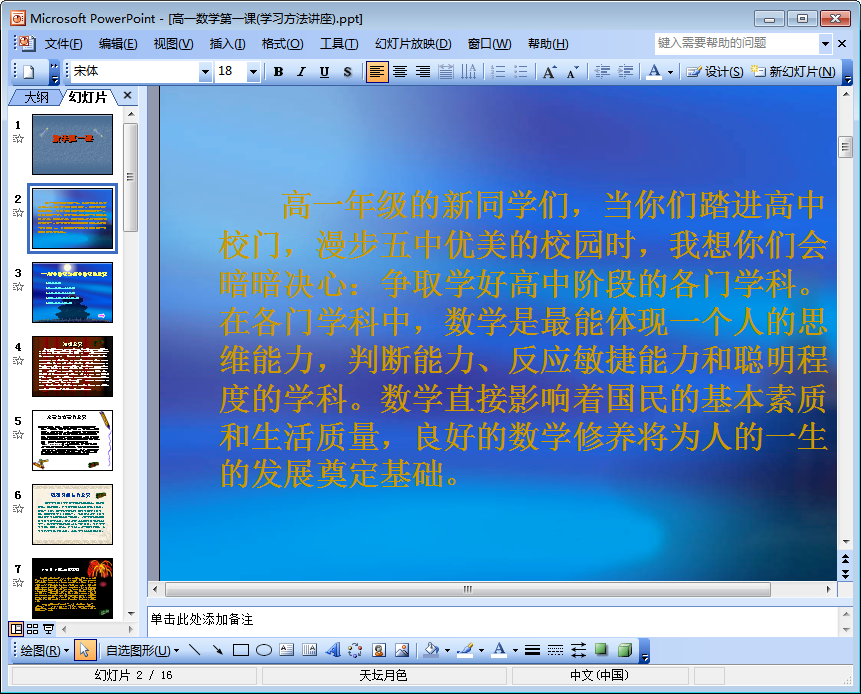Viewport: 861px width, 694px height.
Task: Create a new blank document icon
Action: 29,72
